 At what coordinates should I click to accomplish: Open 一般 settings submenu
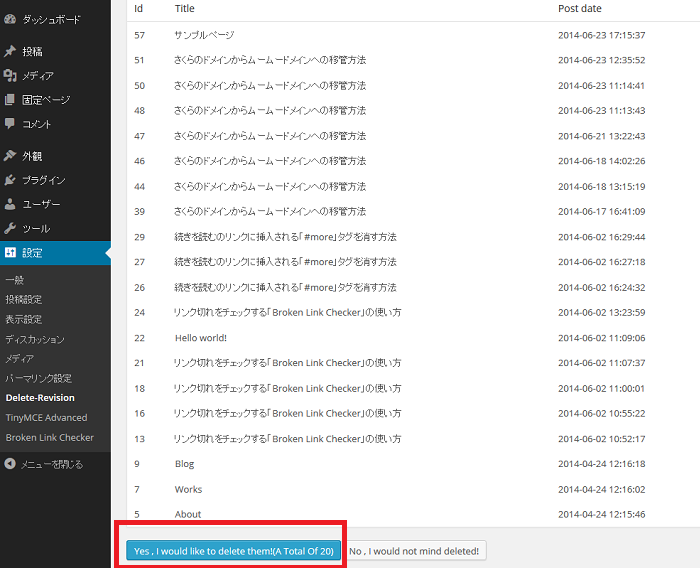click(15, 280)
